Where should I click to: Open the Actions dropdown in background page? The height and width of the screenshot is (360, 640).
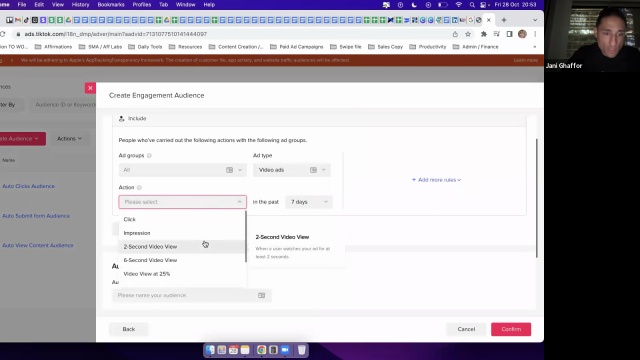(x=69, y=138)
